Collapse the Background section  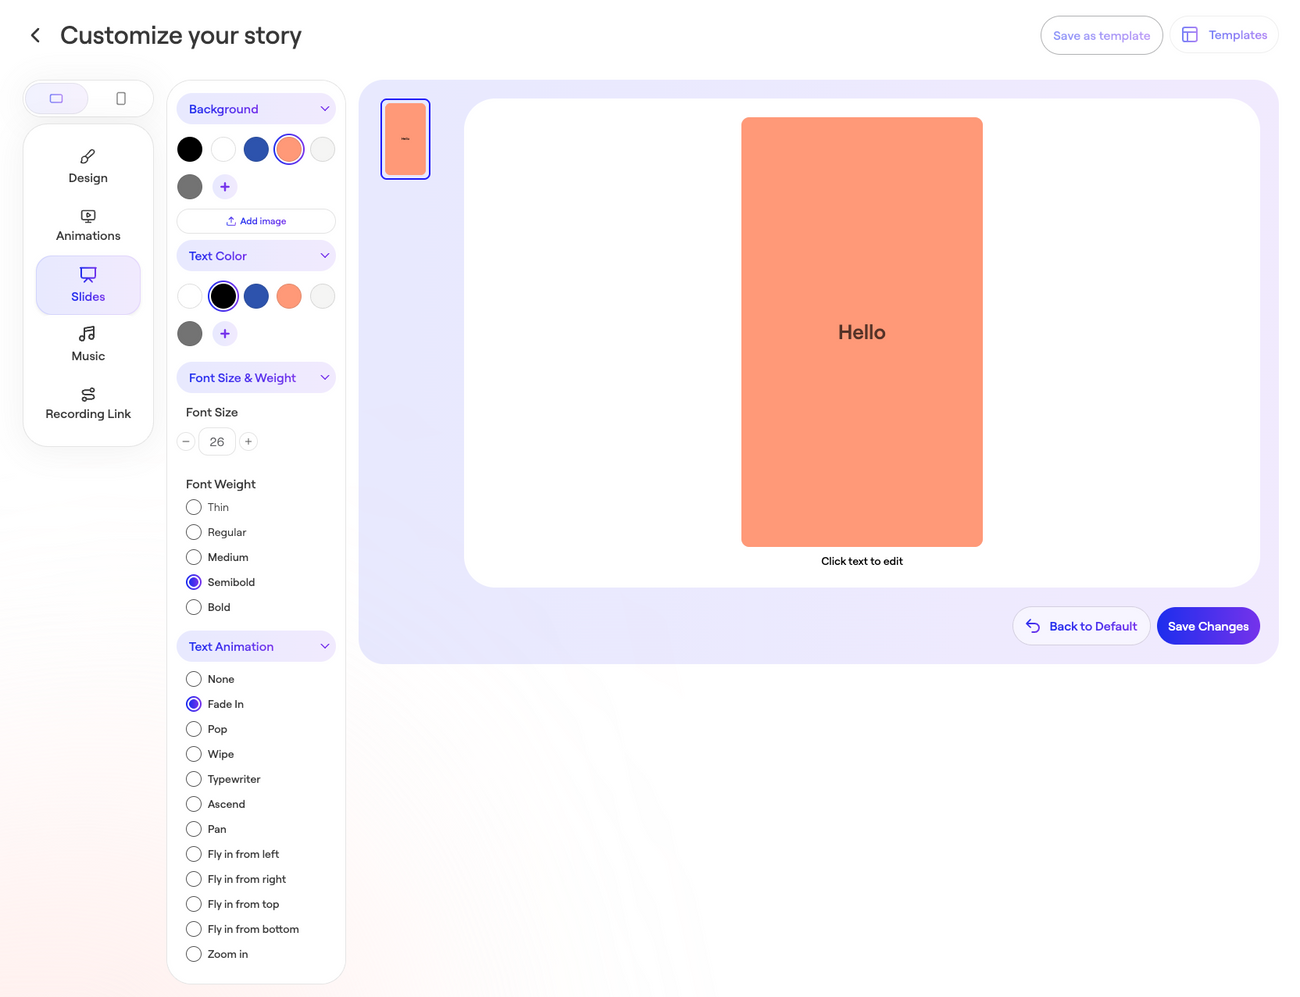[256, 109]
